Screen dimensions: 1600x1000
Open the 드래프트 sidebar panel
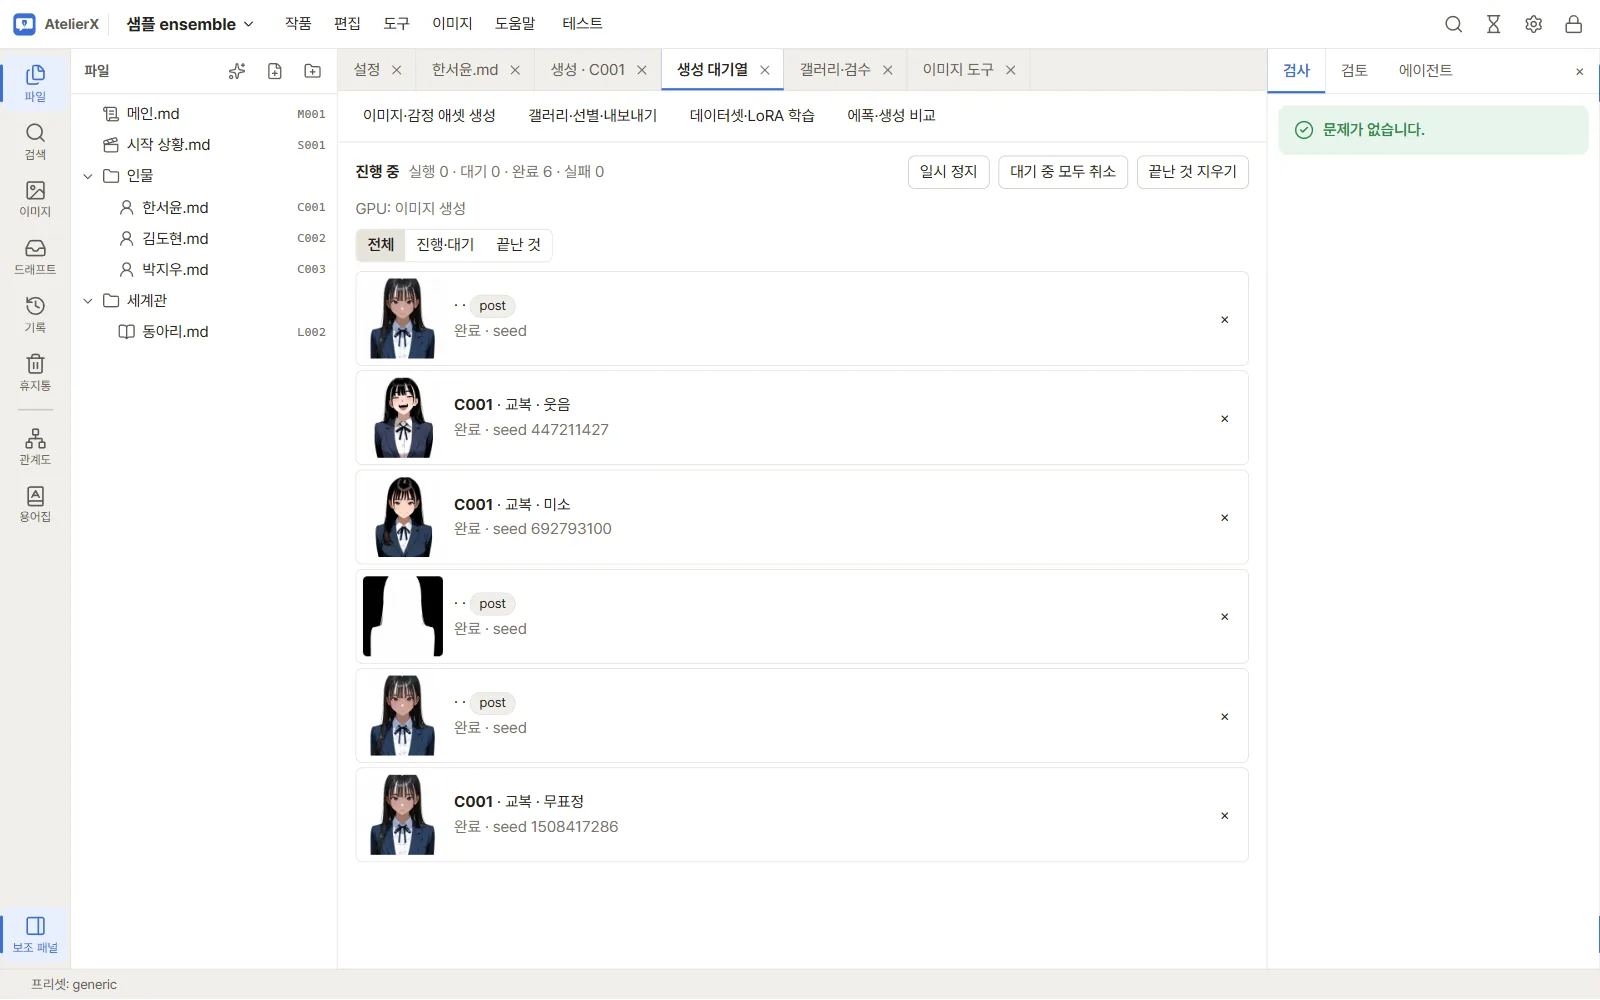pyautogui.click(x=35, y=257)
